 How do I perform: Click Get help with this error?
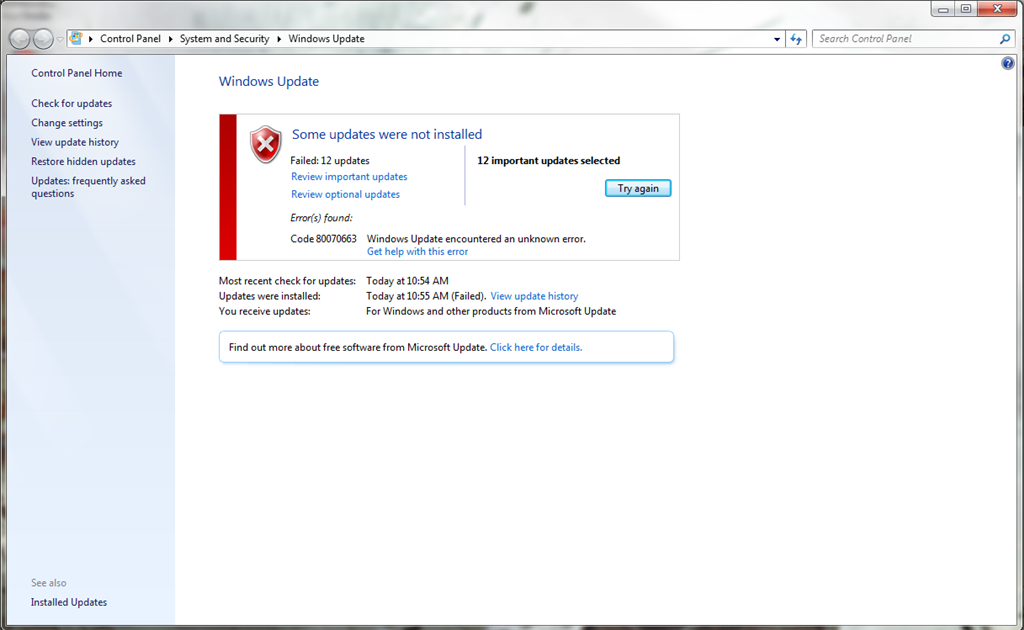417,251
